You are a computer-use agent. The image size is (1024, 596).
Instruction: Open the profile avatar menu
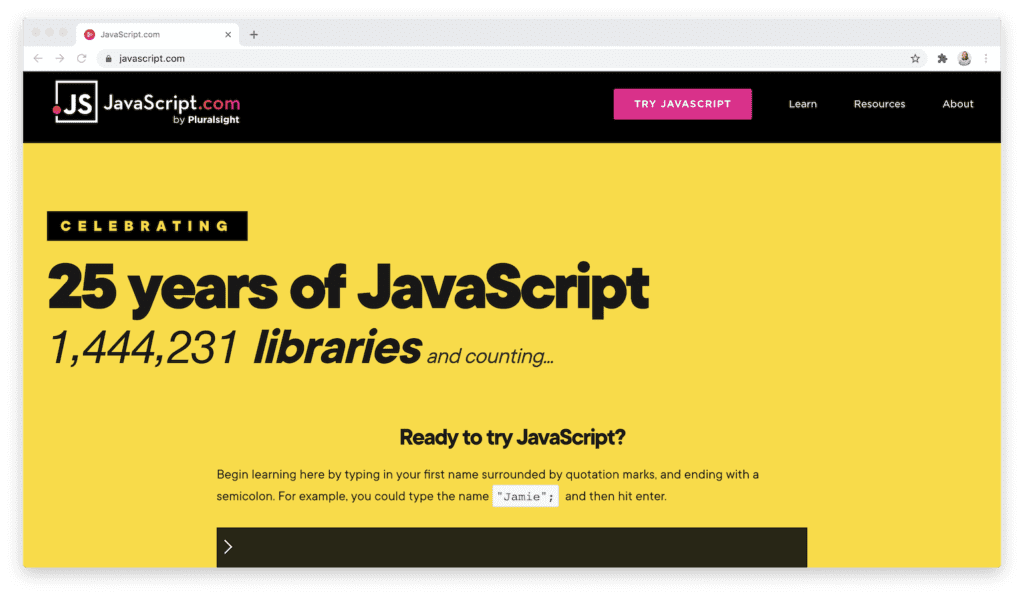pyautogui.click(x=965, y=59)
